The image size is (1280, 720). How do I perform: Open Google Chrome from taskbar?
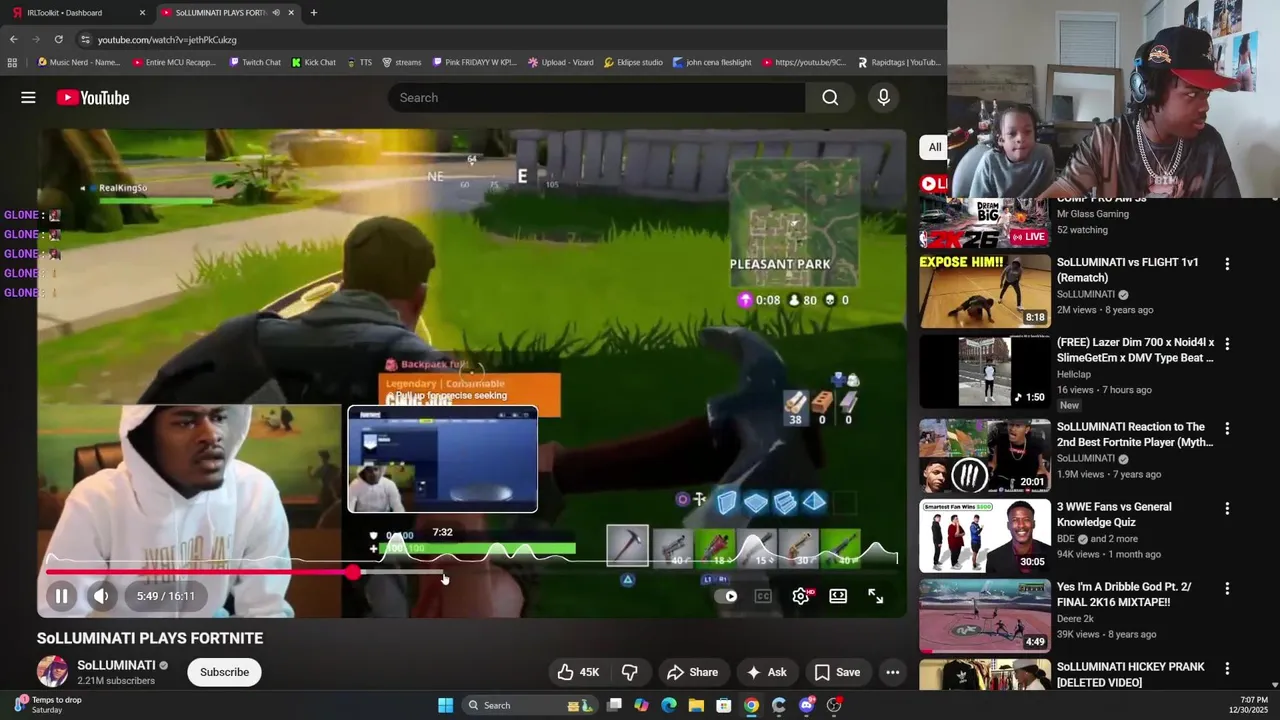pyautogui.click(x=751, y=705)
